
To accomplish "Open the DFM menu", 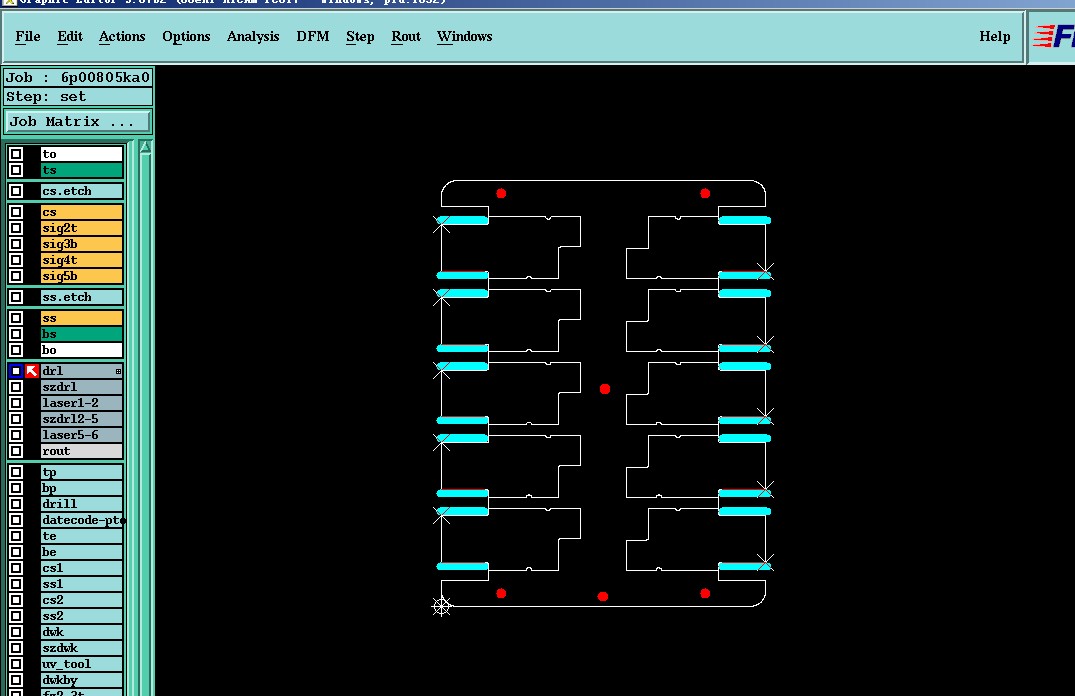I will (x=313, y=36).
